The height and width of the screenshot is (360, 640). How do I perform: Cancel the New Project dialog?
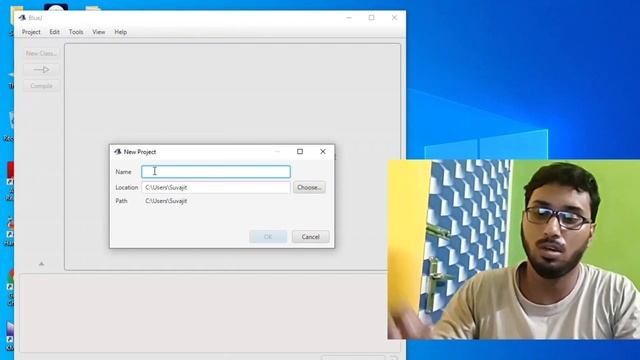pyautogui.click(x=310, y=237)
